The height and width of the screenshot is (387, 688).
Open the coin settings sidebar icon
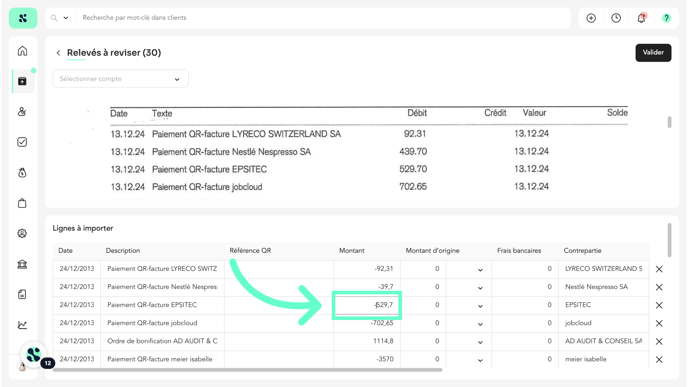22,233
